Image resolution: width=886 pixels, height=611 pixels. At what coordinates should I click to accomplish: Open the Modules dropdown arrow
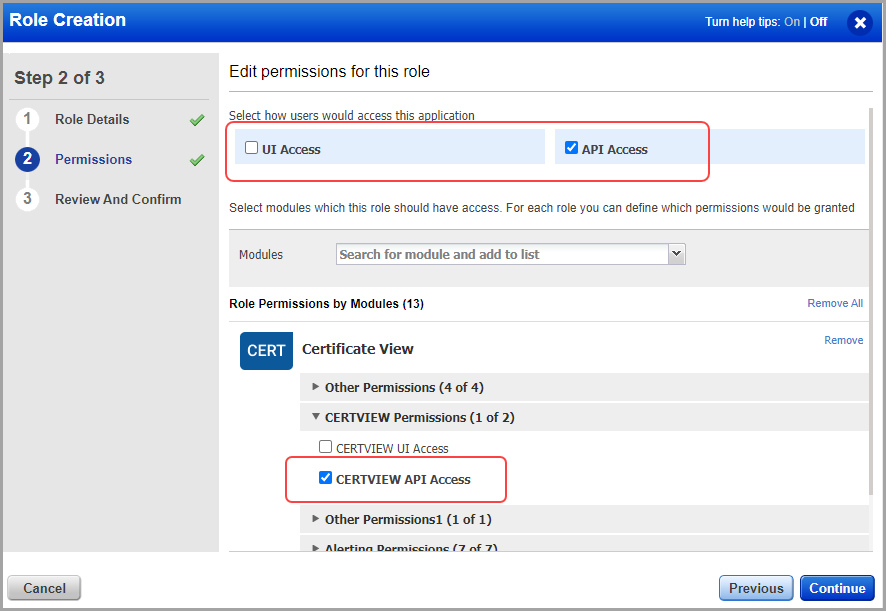click(x=677, y=254)
